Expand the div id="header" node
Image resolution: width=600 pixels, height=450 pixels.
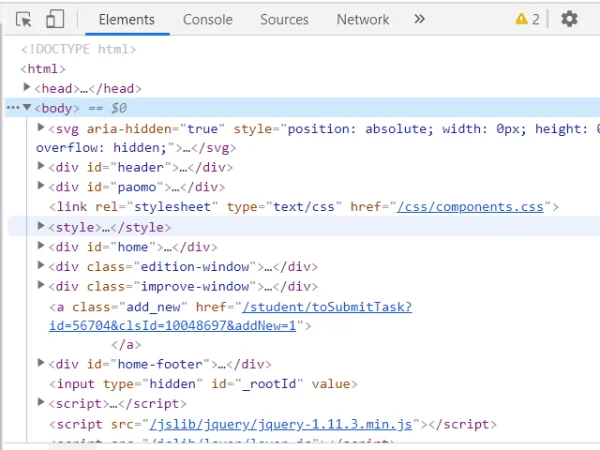coord(41,167)
